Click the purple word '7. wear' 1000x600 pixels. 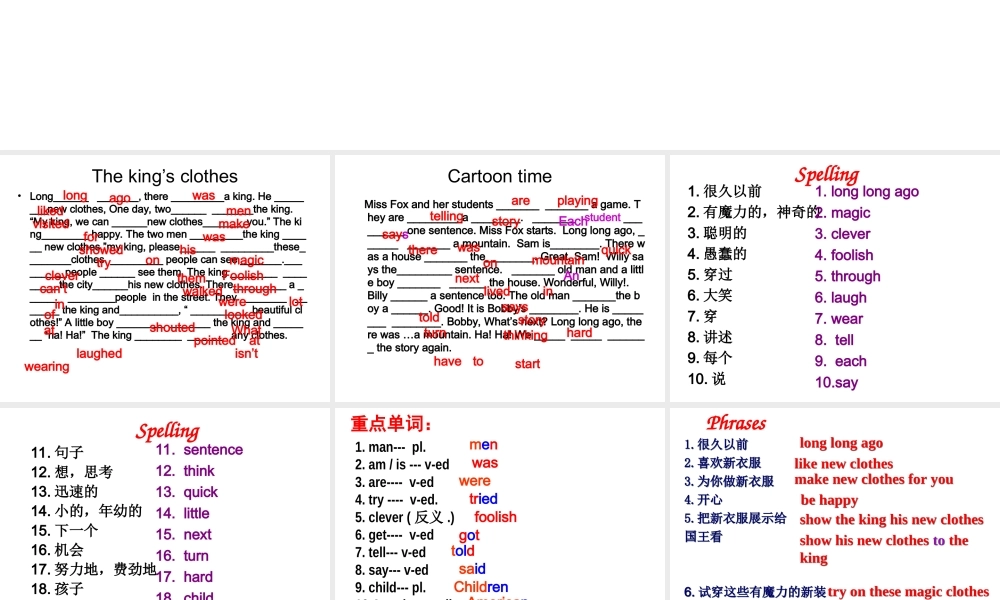coord(839,319)
